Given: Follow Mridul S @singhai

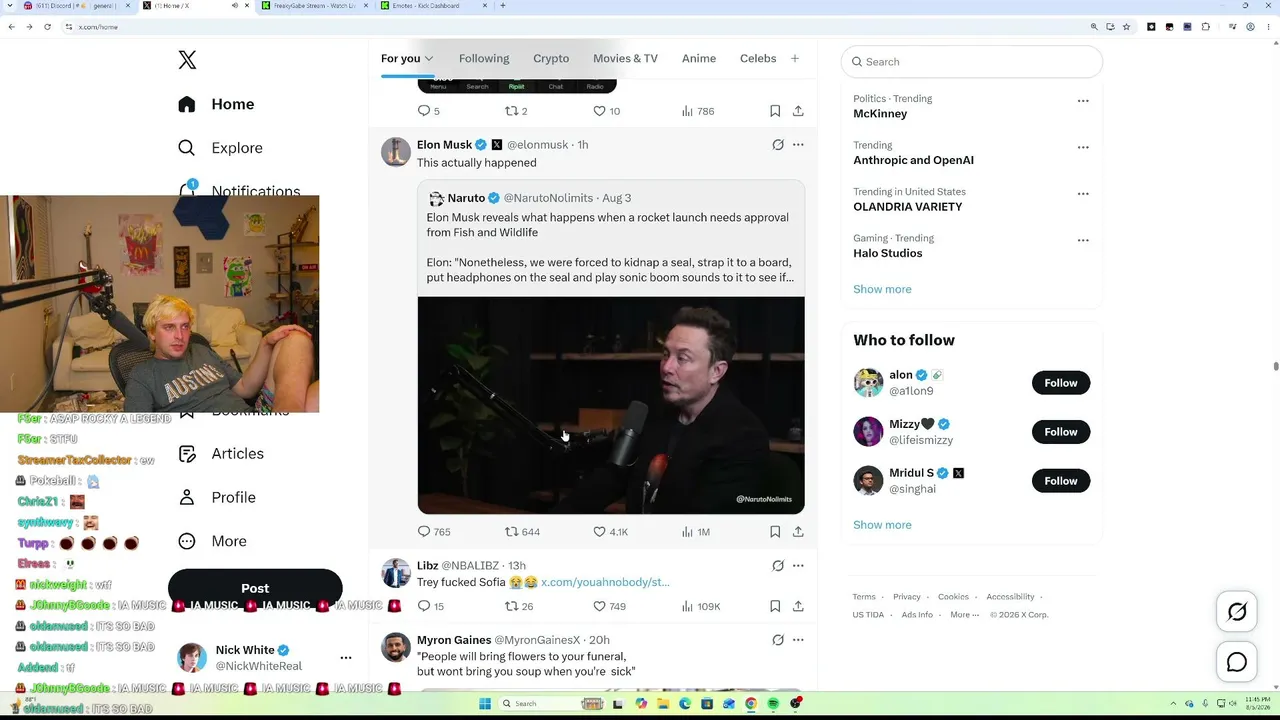Looking at the screenshot, I should pyautogui.click(x=1061, y=481).
